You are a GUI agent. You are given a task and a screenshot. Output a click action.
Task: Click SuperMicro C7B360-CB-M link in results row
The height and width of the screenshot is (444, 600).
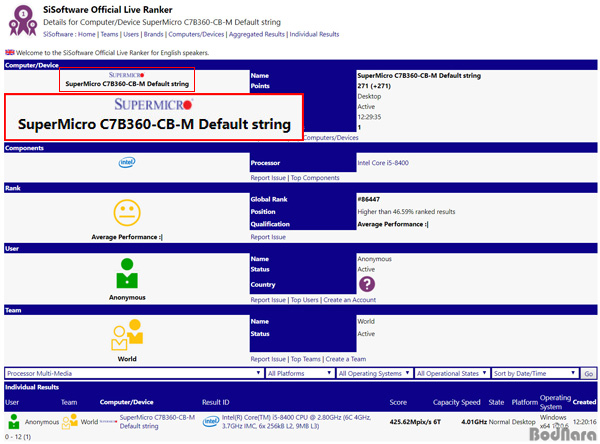(x=157, y=421)
